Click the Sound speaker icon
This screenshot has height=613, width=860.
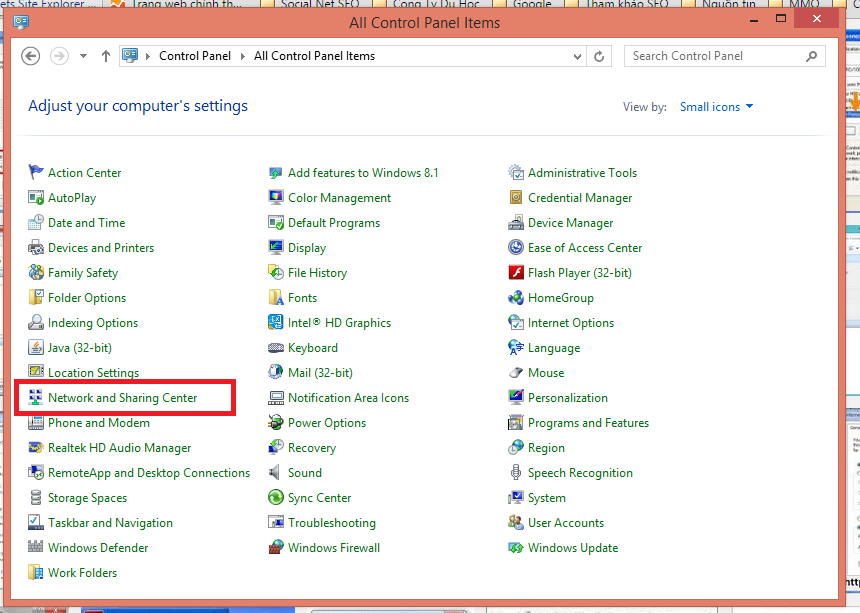point(275,473)
